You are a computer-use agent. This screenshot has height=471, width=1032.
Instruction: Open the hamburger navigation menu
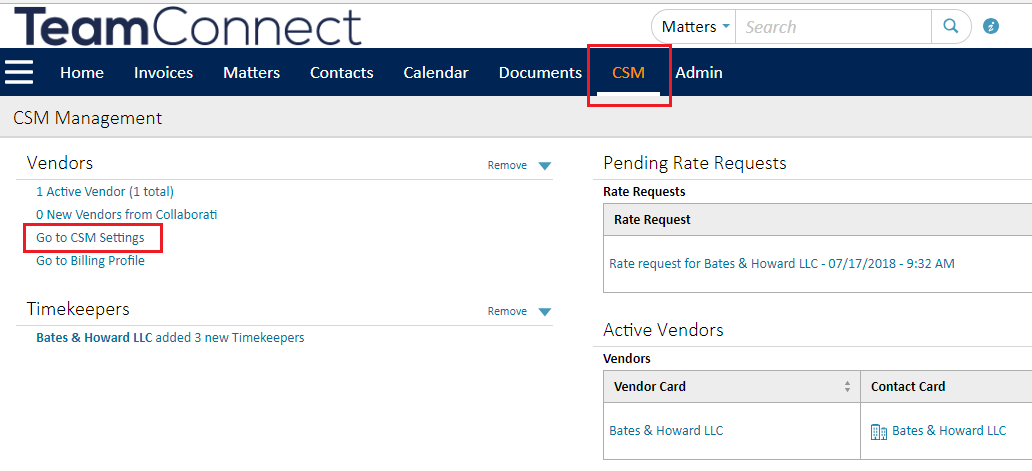coord(19,72)
